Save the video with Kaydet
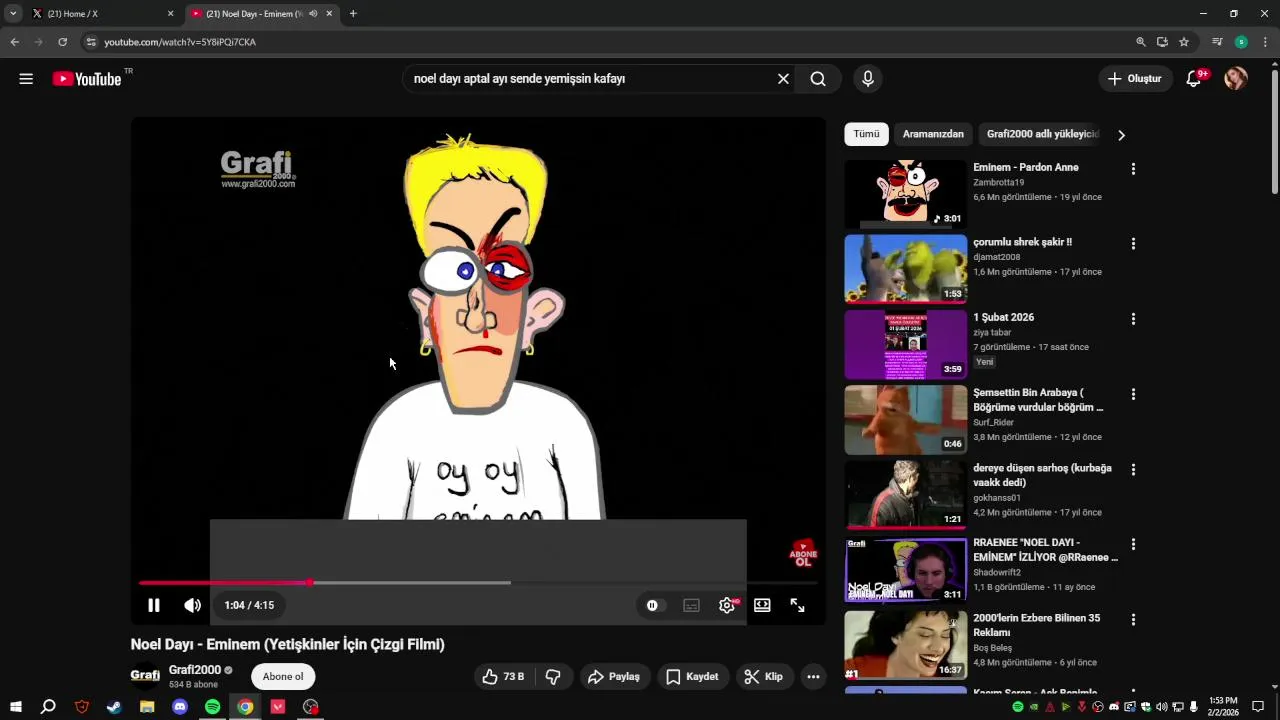 (692, 677)
